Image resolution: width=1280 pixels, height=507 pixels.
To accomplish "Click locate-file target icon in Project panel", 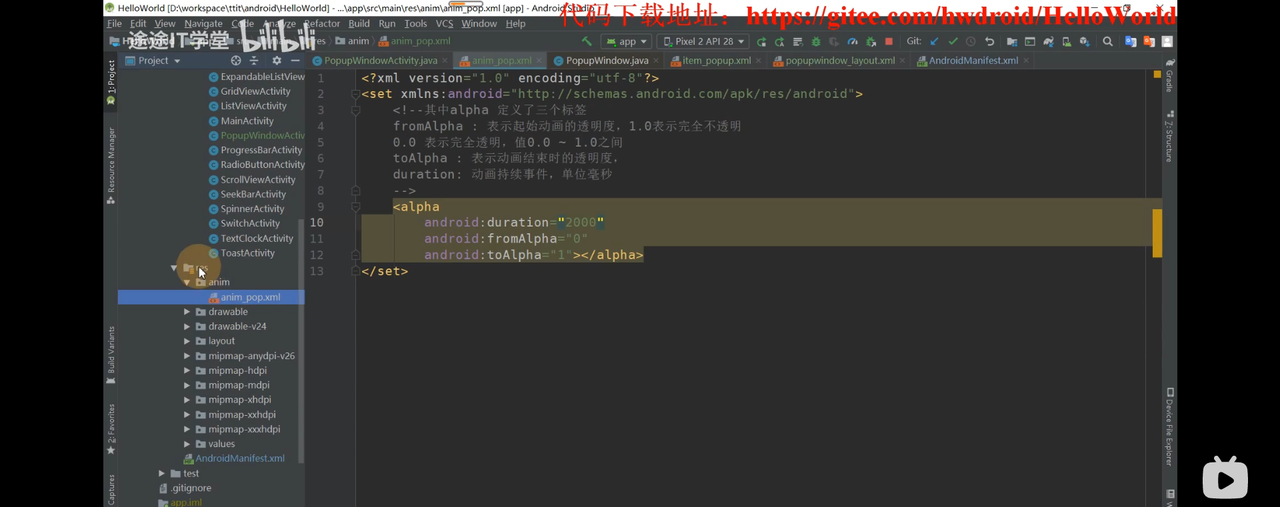I will tap(236, 60).
